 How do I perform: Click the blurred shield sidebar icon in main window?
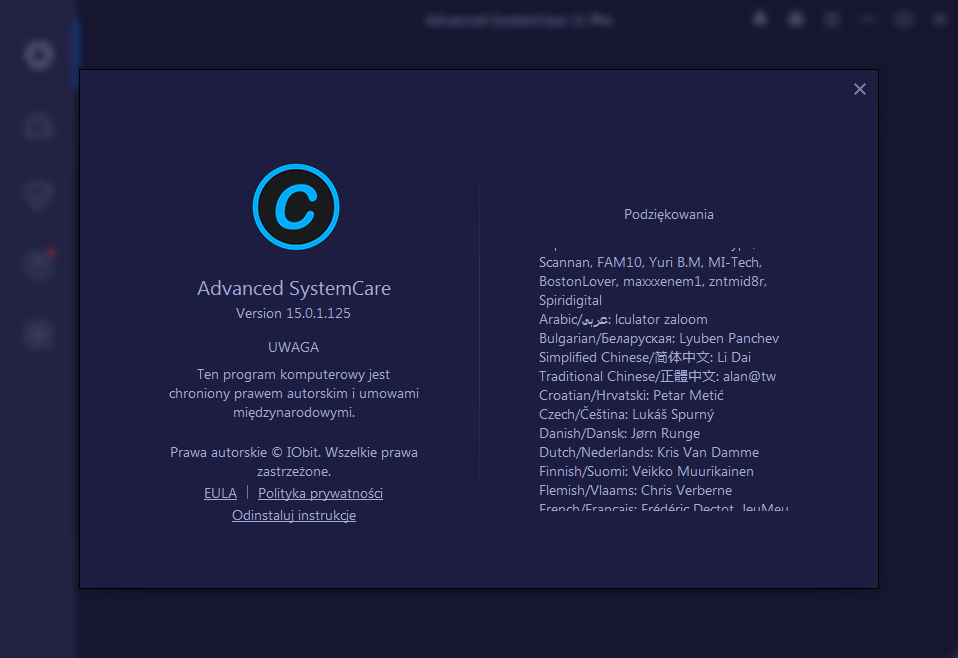pos(38,195)
